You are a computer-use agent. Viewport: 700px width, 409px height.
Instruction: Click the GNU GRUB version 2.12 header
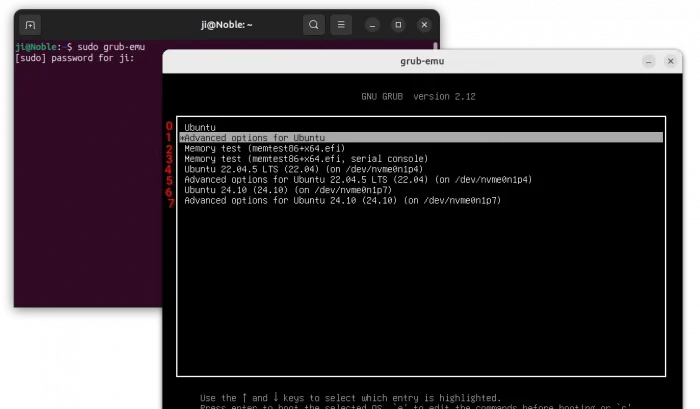click(x=418, y=96)
